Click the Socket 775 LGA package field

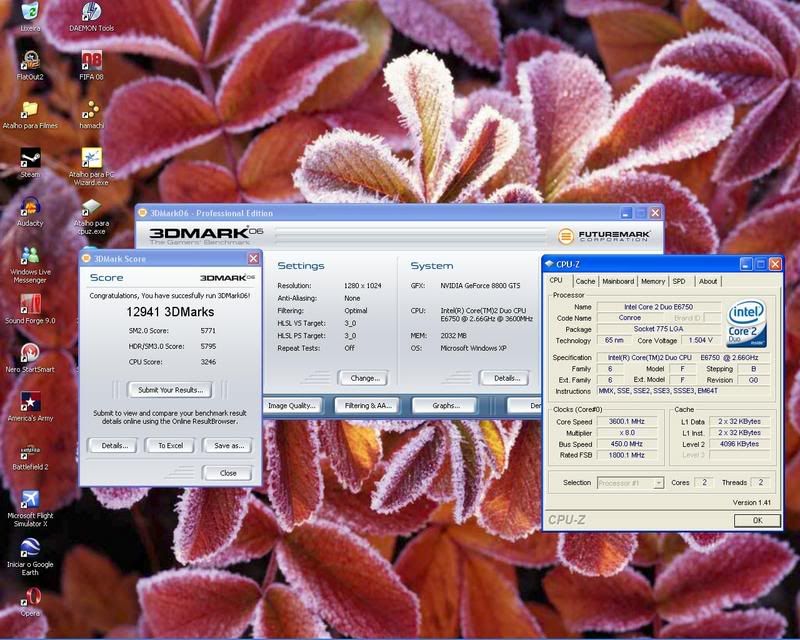coord(658,329)
